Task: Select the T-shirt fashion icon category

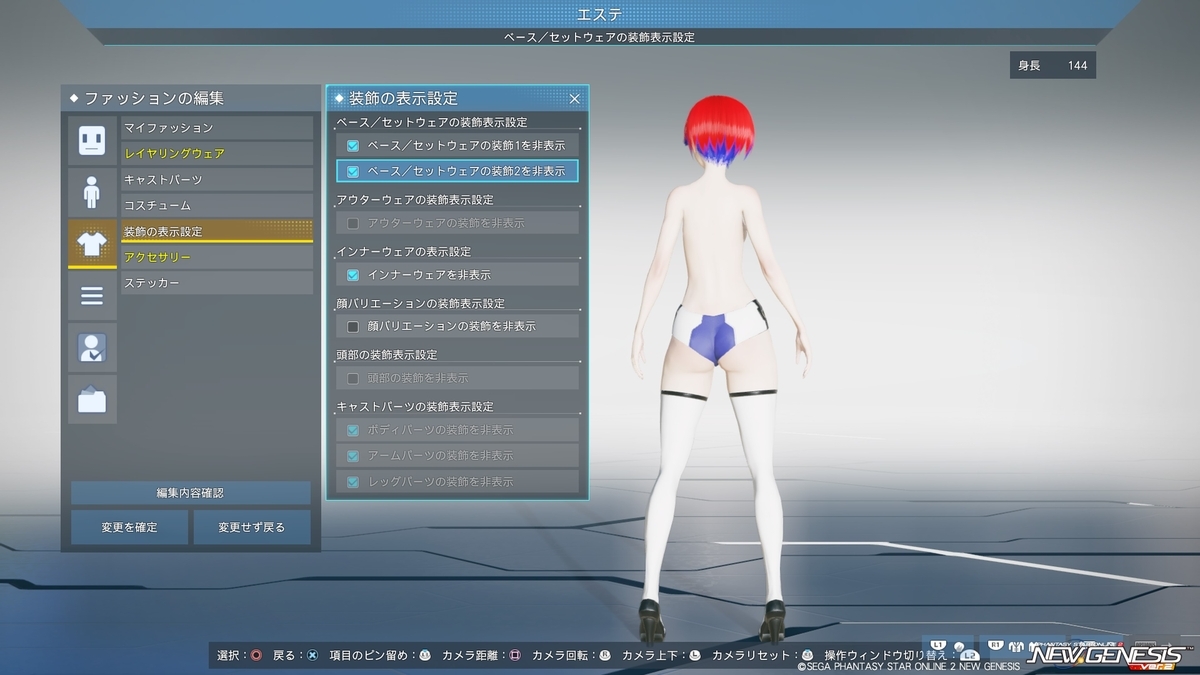Action: click(x=92, y=244)
